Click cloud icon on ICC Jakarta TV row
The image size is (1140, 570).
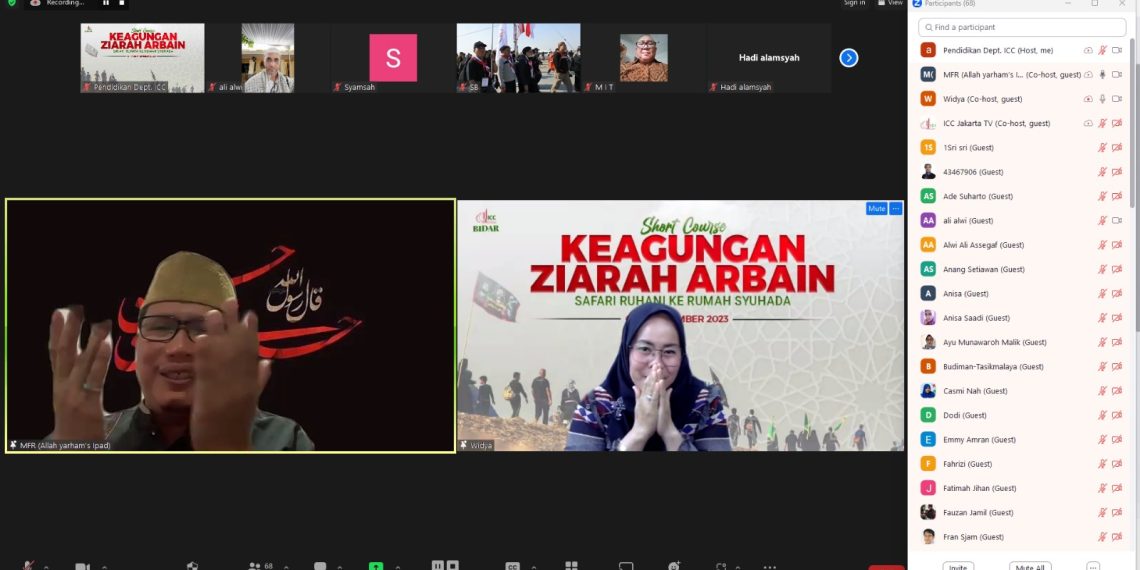[x=1088, y=123]
